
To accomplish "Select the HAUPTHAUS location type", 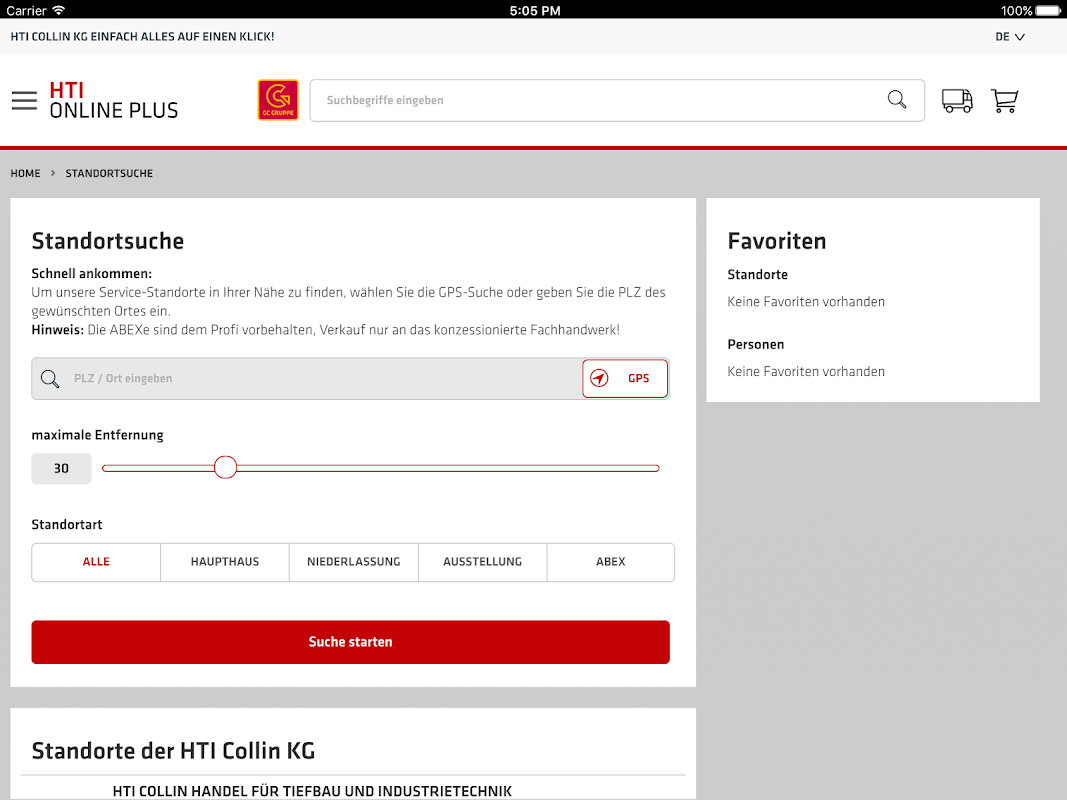I will tap(225, 562).
